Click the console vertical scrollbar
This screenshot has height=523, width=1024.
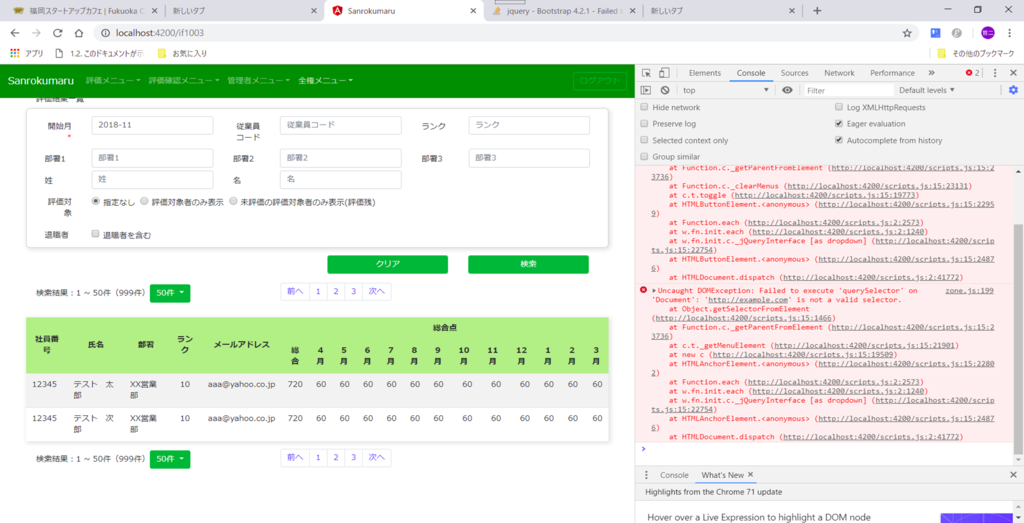click(1017, 340)
